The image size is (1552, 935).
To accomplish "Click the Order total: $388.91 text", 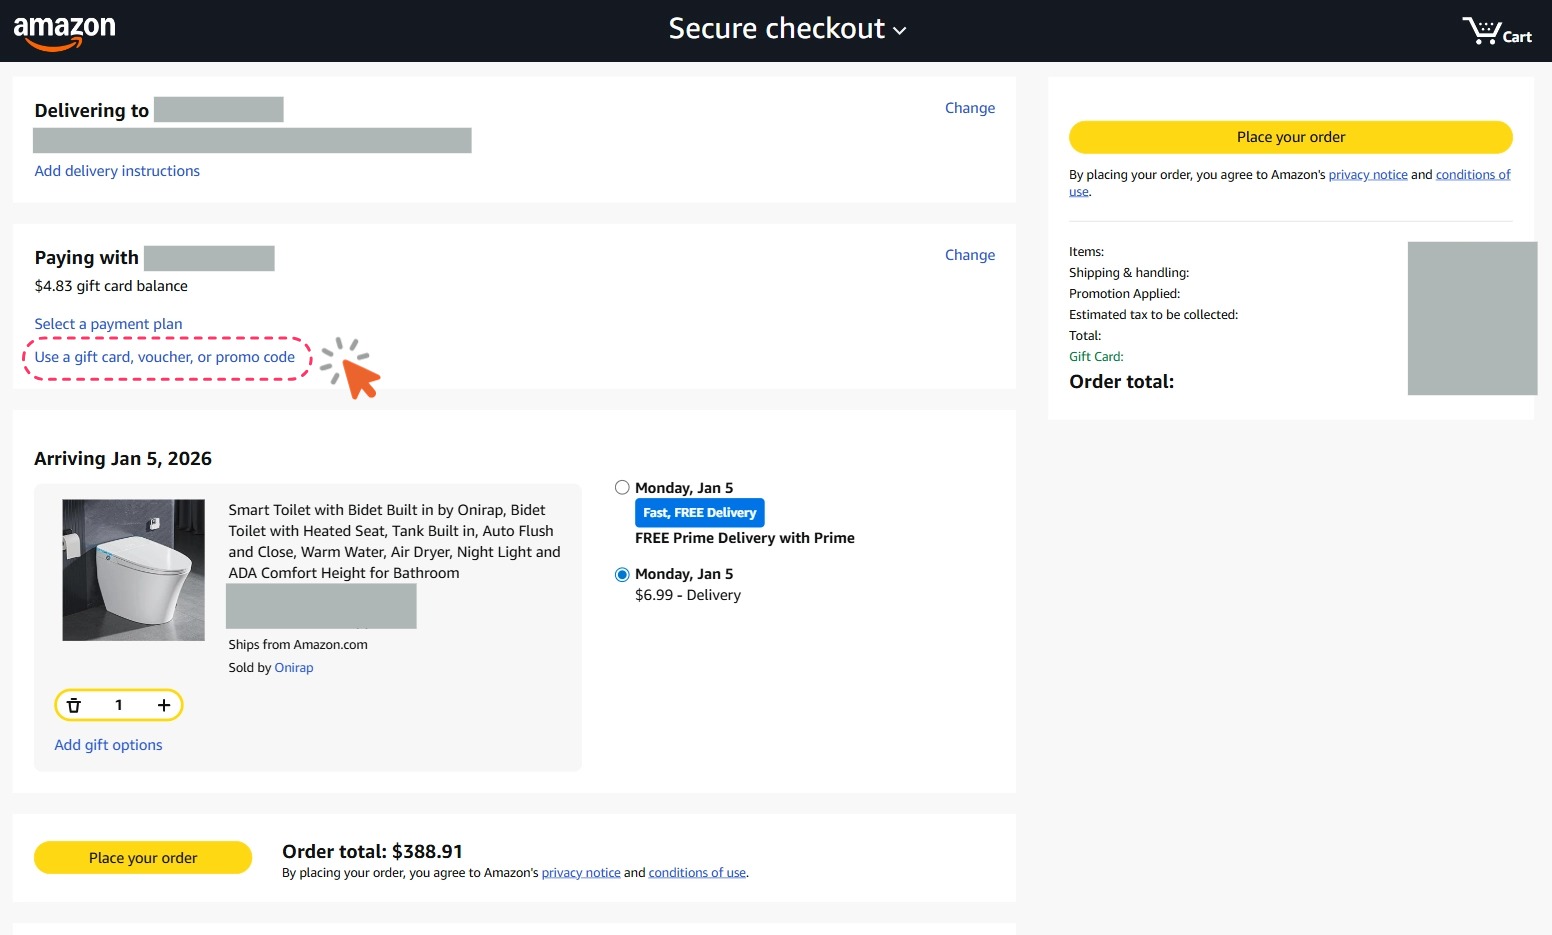I will coord(372,852).
